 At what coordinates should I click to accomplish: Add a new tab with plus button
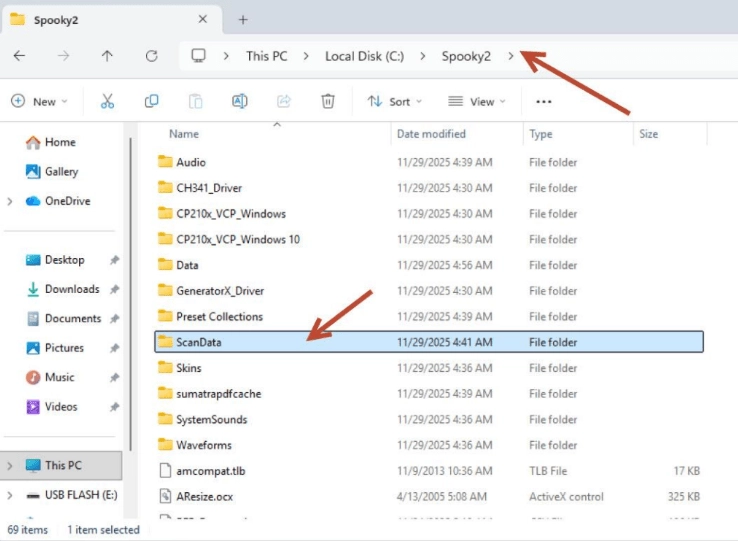pyautogui.click(x=243, y=19)
